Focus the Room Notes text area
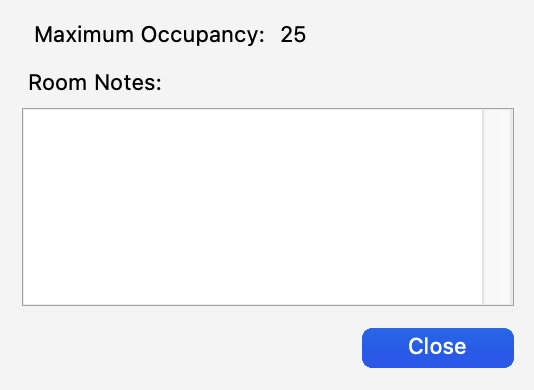Viewport: 534px width, 390px height. point(253,207)
